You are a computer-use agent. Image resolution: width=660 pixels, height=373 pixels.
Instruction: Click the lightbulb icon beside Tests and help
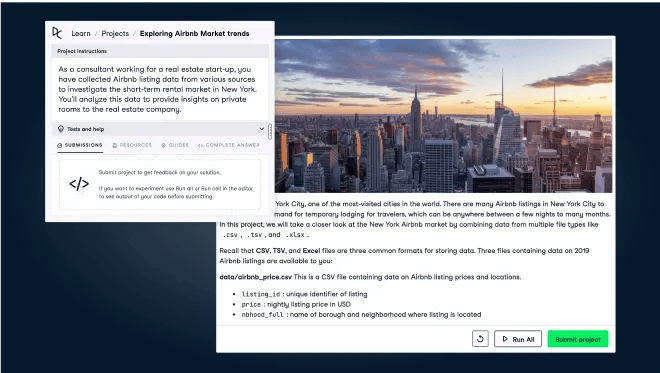click(x=61, y=129)
